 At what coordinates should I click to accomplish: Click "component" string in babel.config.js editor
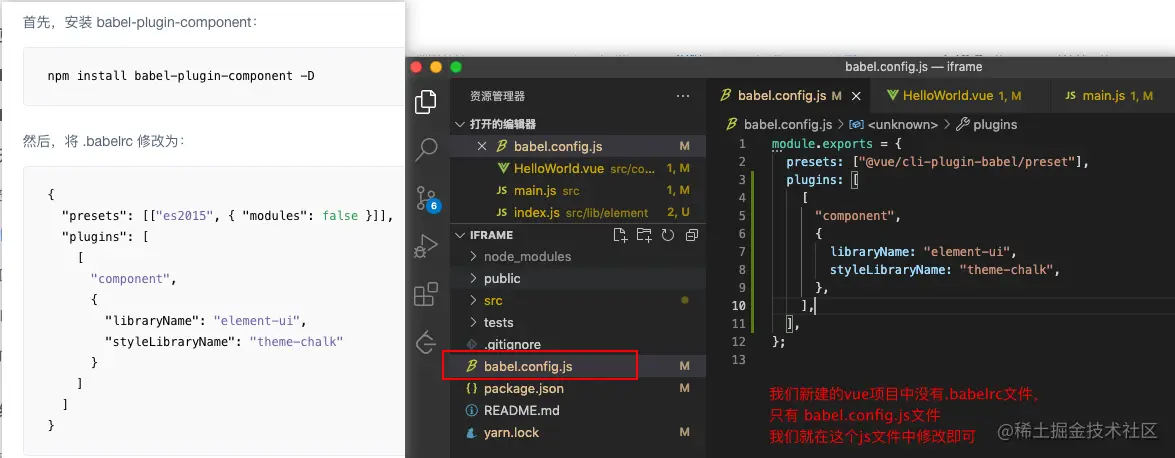pyautogui.click(x=857, y=216)
